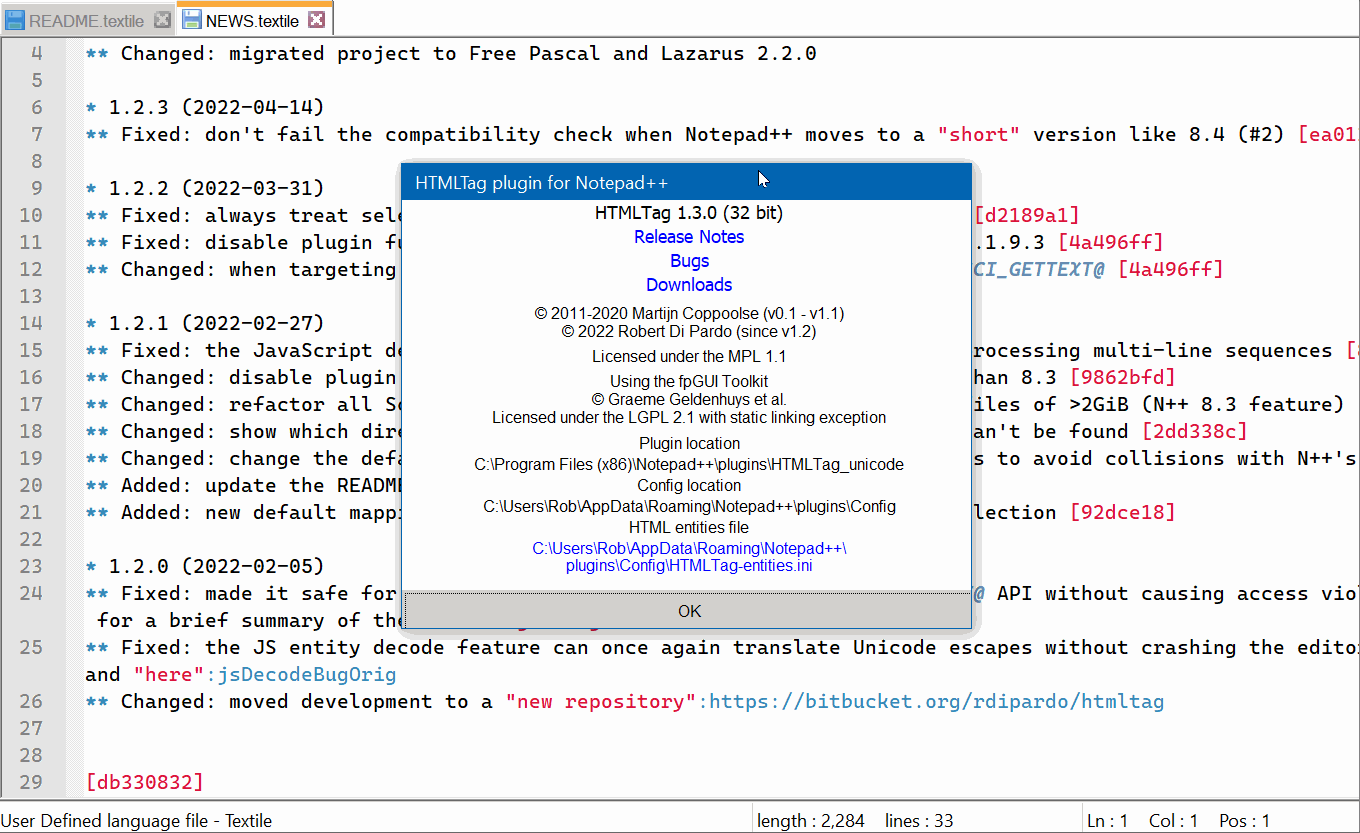This screenshot has height=833, width=1360.
Task: Select the NEWS.textile tab
Action: 253,20
